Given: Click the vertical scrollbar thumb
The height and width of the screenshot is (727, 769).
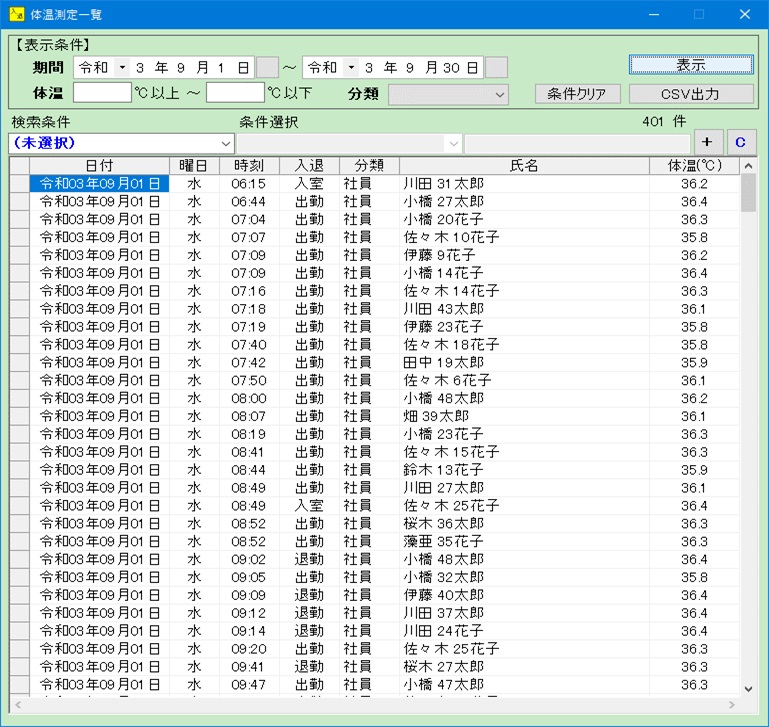Looking at the screenshot, I should pos(748,193).
